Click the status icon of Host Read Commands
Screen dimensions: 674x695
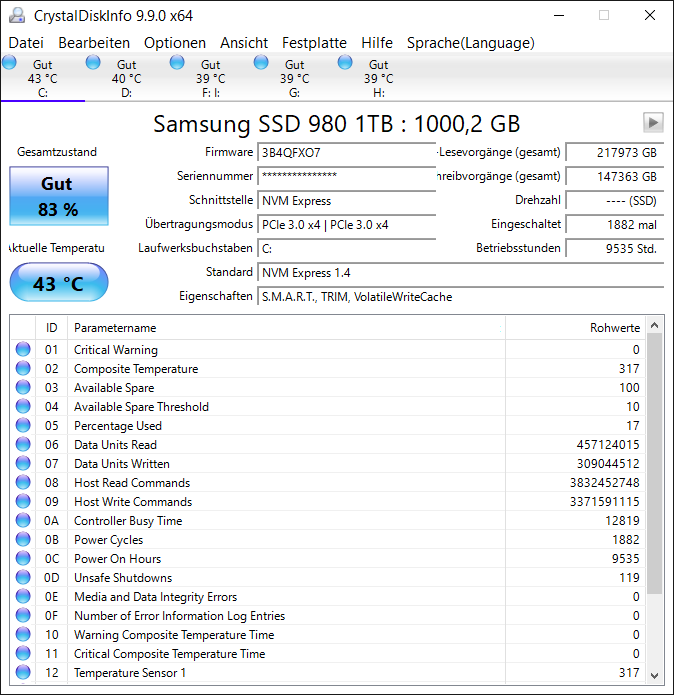tap(23, 482)
